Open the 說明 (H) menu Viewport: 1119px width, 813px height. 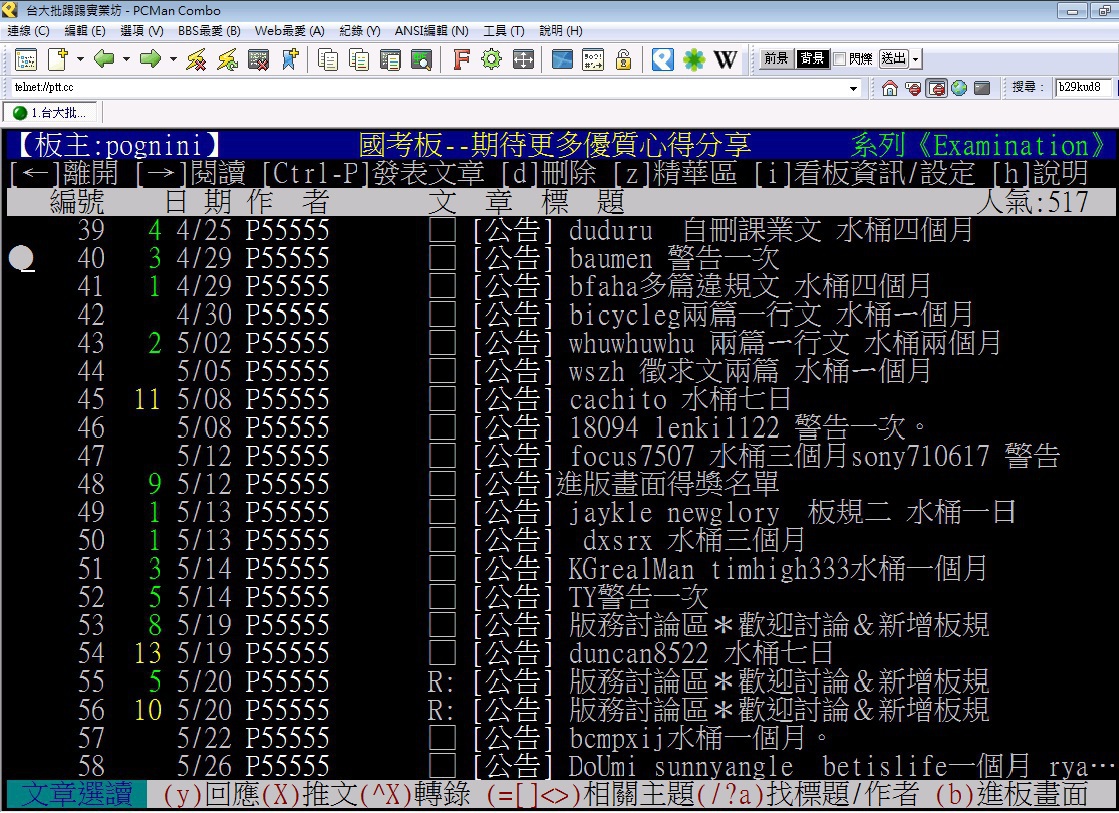click(x=561, y=31)
